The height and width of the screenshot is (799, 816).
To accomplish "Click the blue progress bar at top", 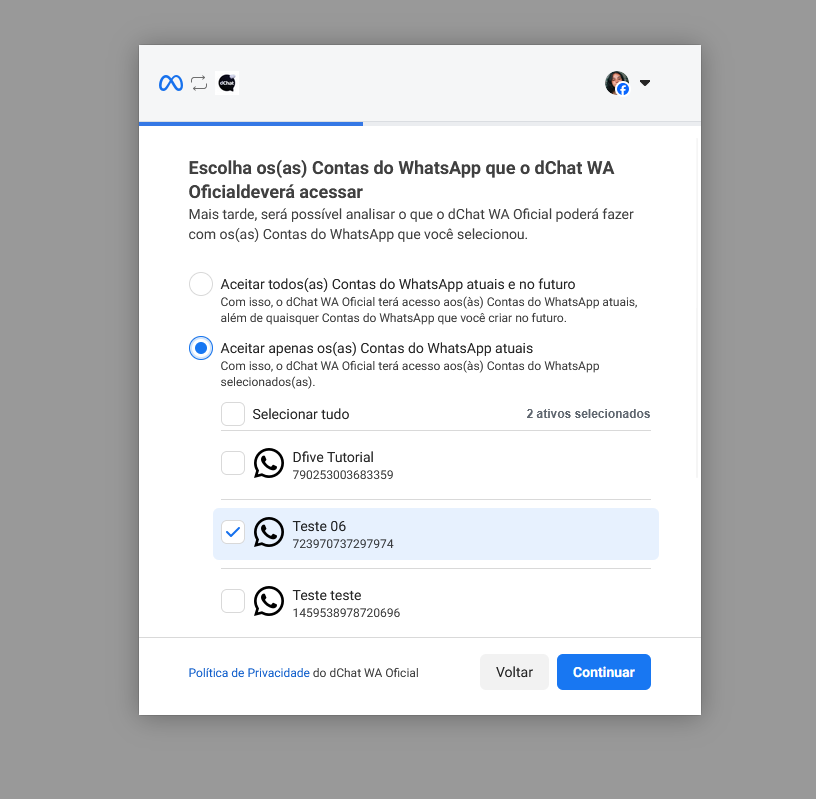I will click(x=251, y=124).
